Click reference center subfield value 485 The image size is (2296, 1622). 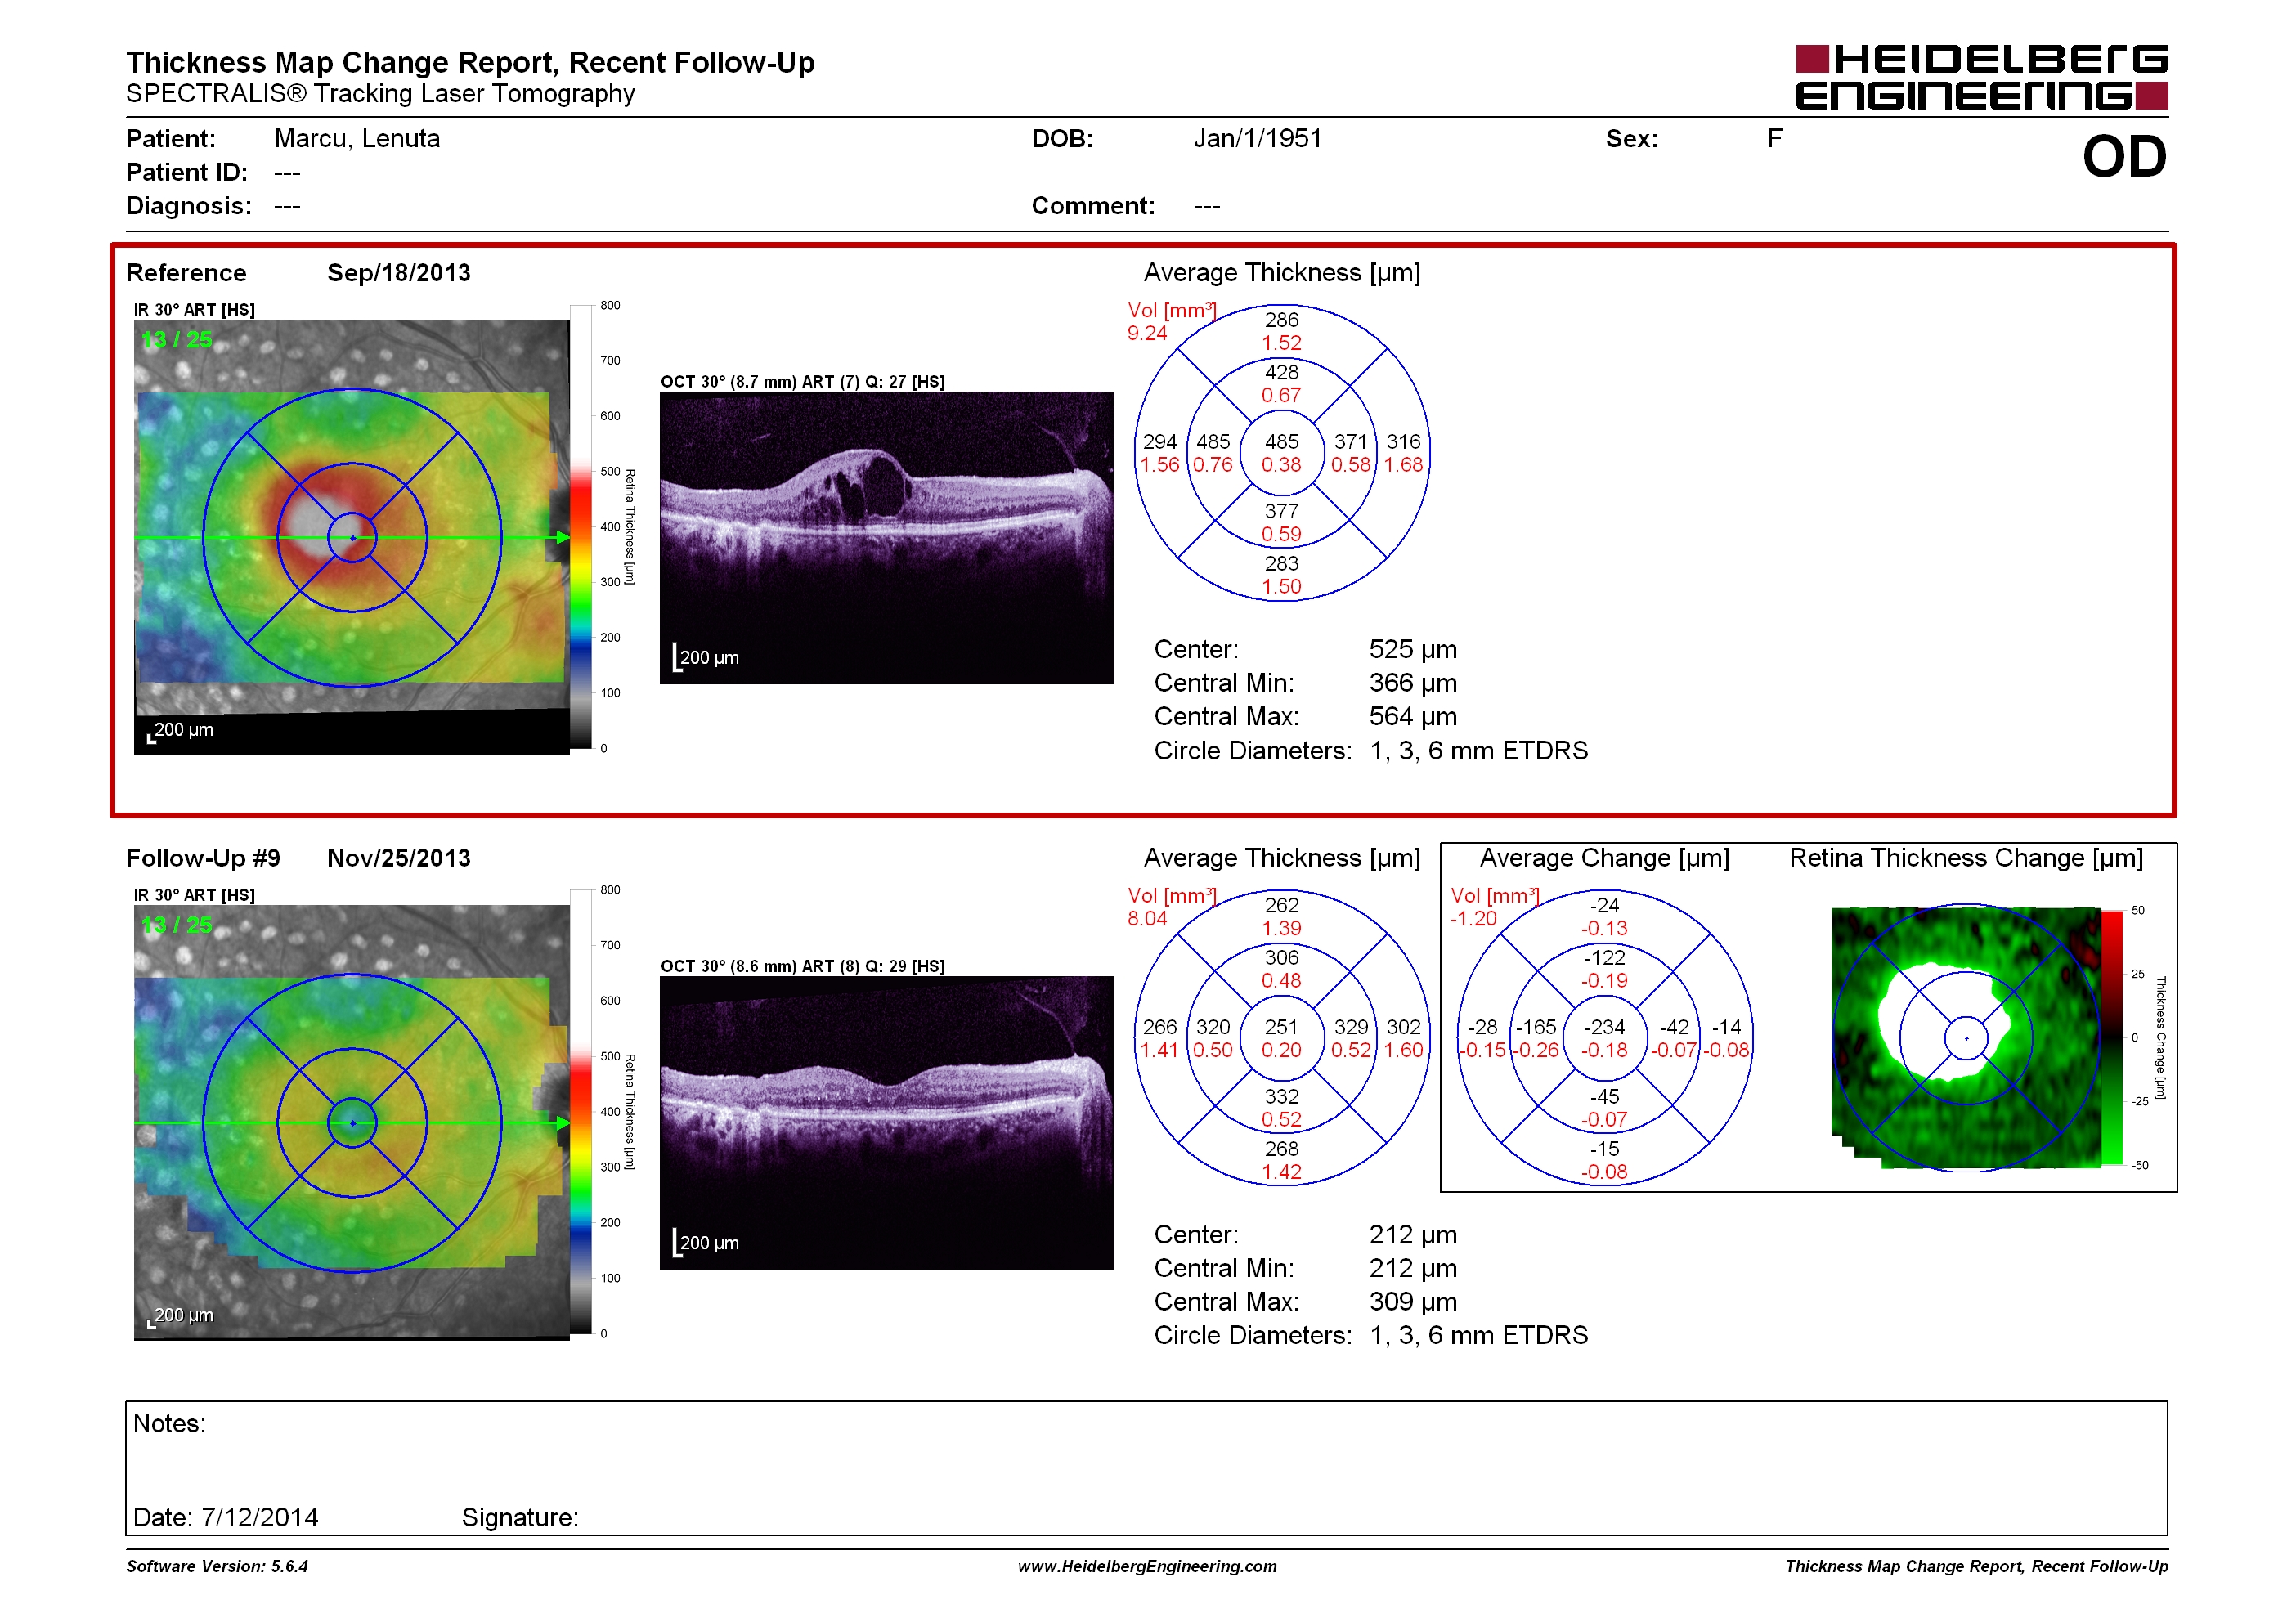[x=1281, y=442]
